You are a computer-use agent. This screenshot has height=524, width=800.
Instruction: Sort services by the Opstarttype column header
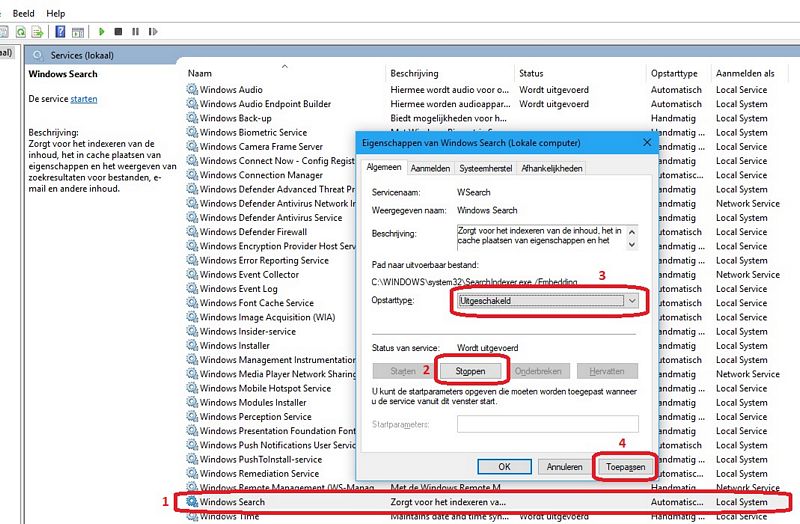pyautogui.click(x=674, y=73)
